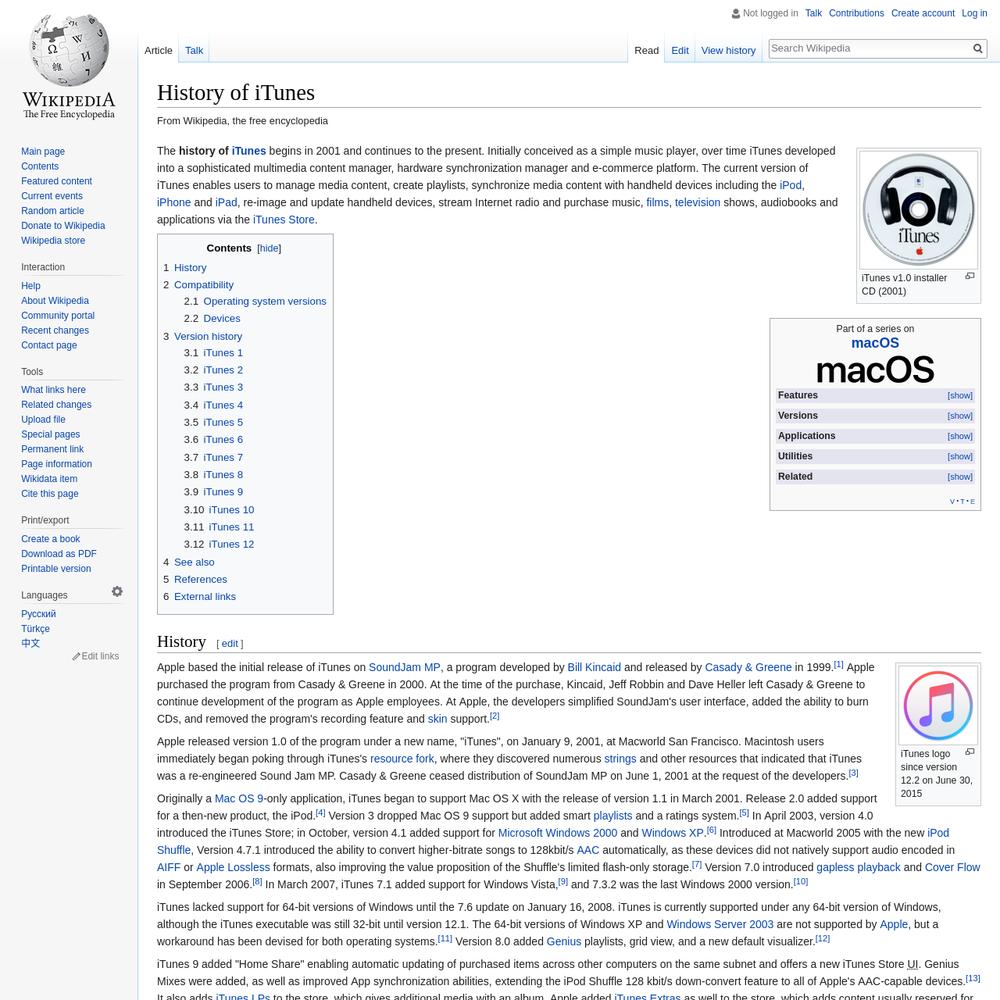Jump to Compatibility in Contents
Image resolution: width=1000 pixels, height=1000 pixels.
coord(203,285)
